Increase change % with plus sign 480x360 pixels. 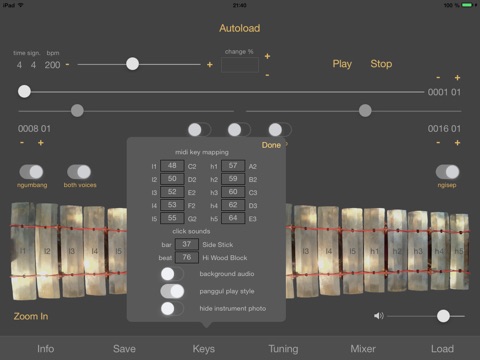coord(267,56)
